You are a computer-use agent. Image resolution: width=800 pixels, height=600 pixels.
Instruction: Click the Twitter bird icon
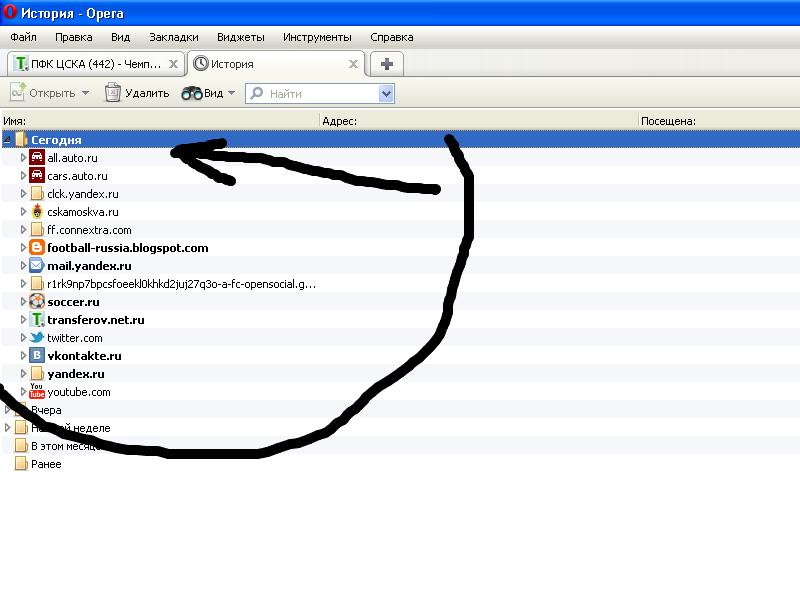pos(37,337)
